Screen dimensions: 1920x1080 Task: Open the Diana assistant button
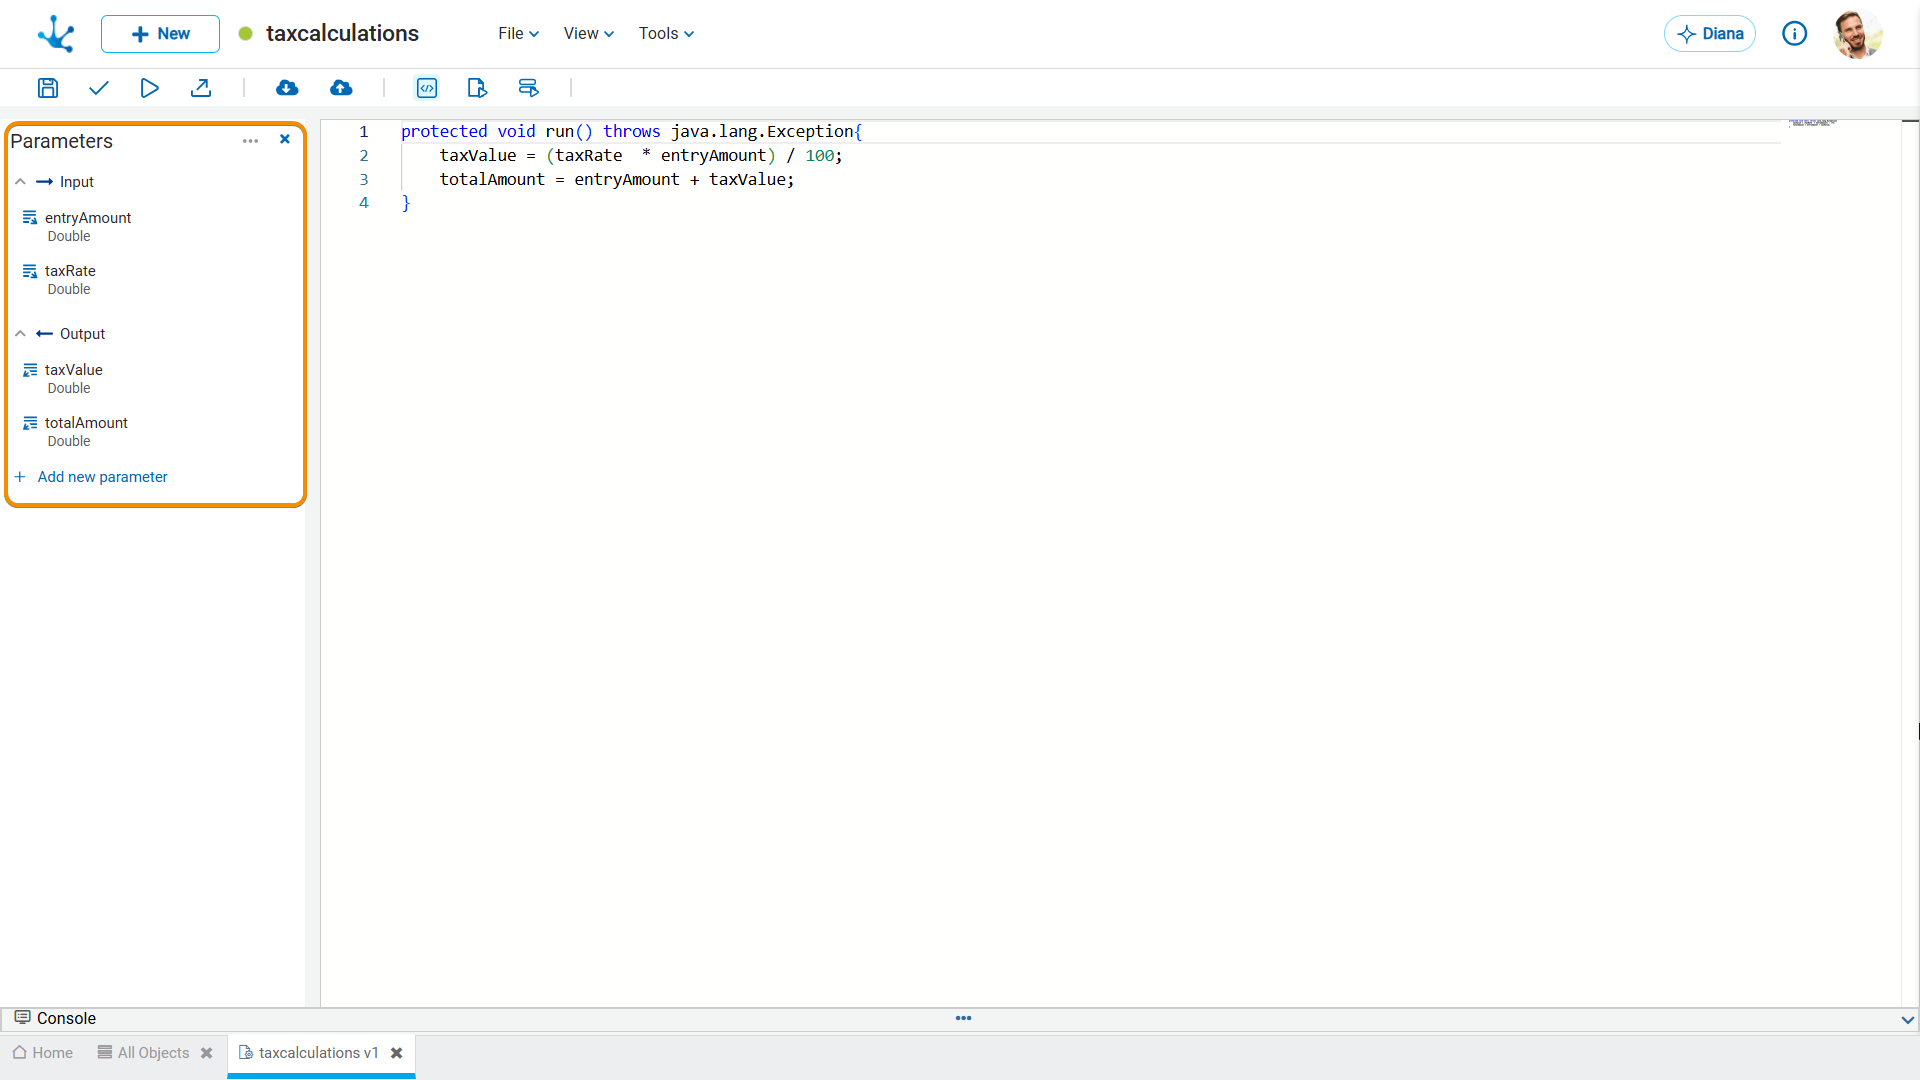1709,34
